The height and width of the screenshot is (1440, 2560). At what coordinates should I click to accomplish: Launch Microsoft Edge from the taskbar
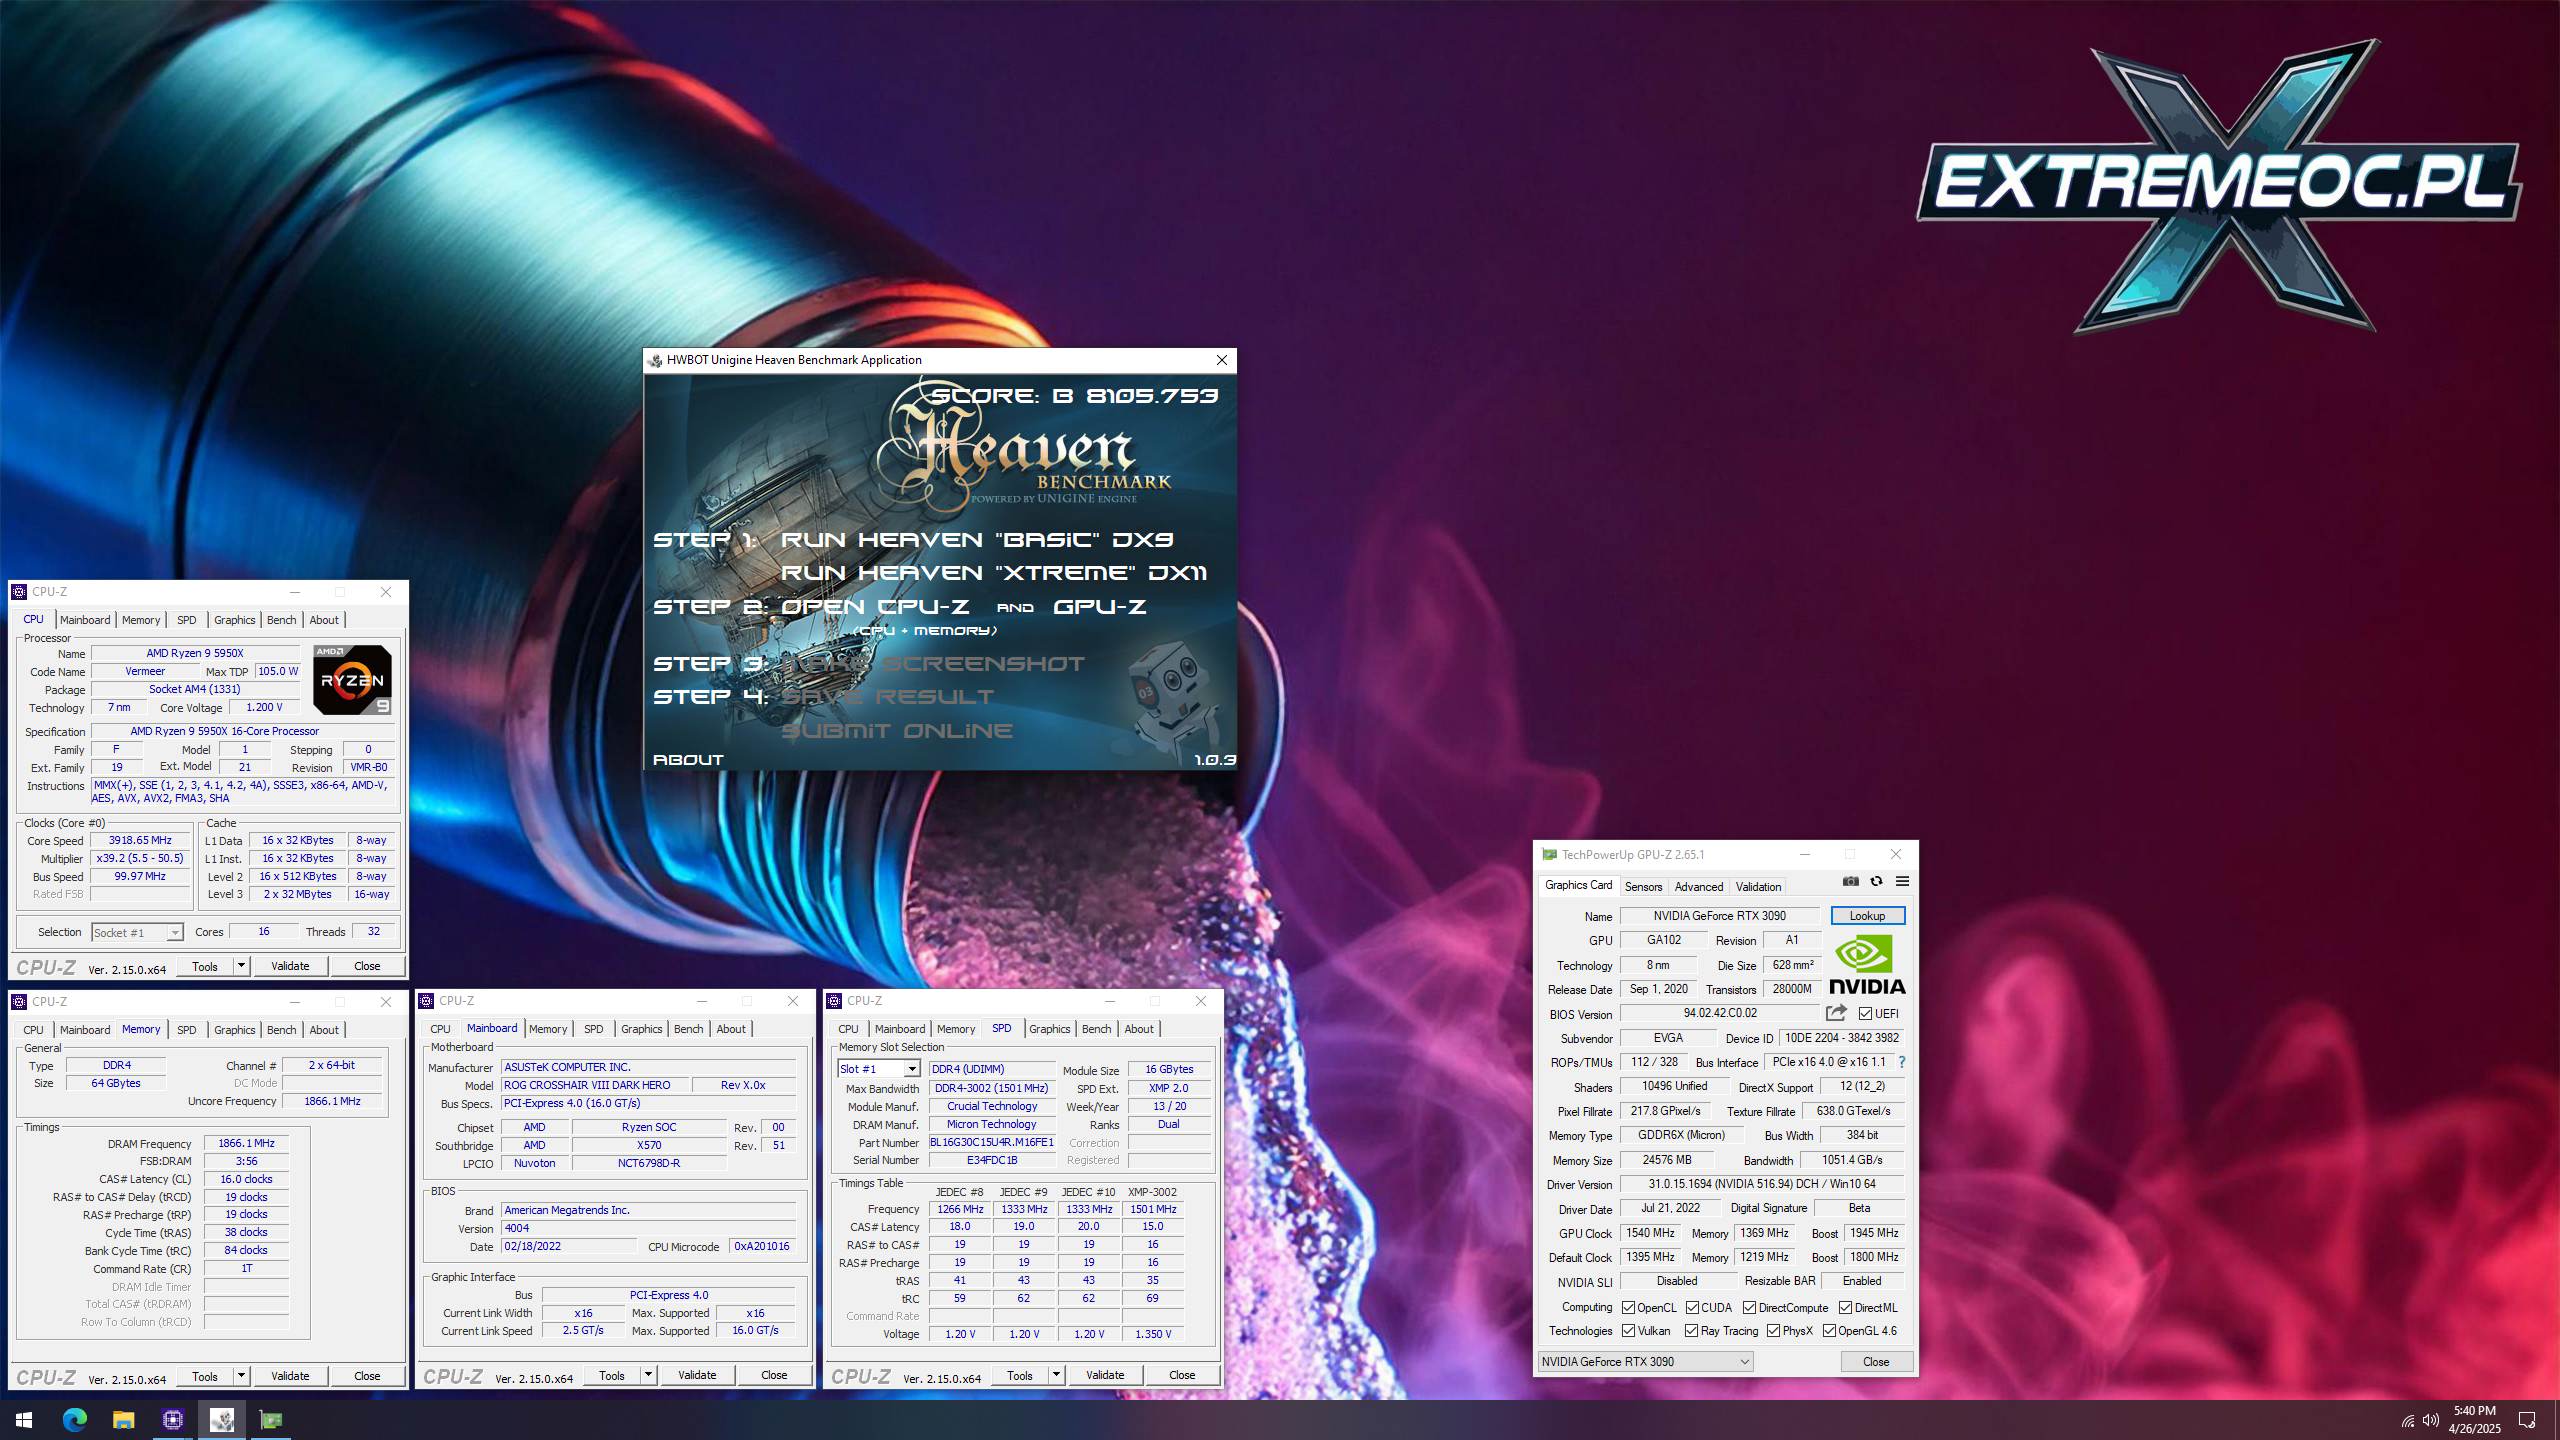click(74, 1420)
